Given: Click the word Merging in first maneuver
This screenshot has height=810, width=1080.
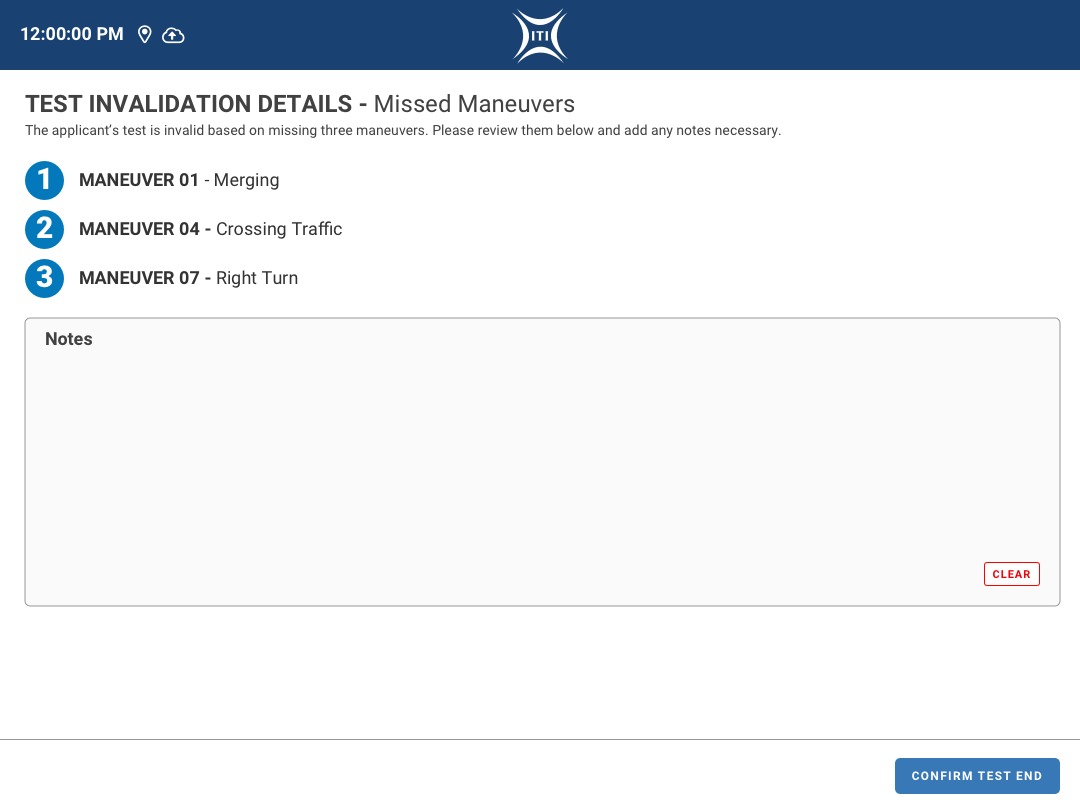Looking at the screenshot, I should [x=246, y=181].
